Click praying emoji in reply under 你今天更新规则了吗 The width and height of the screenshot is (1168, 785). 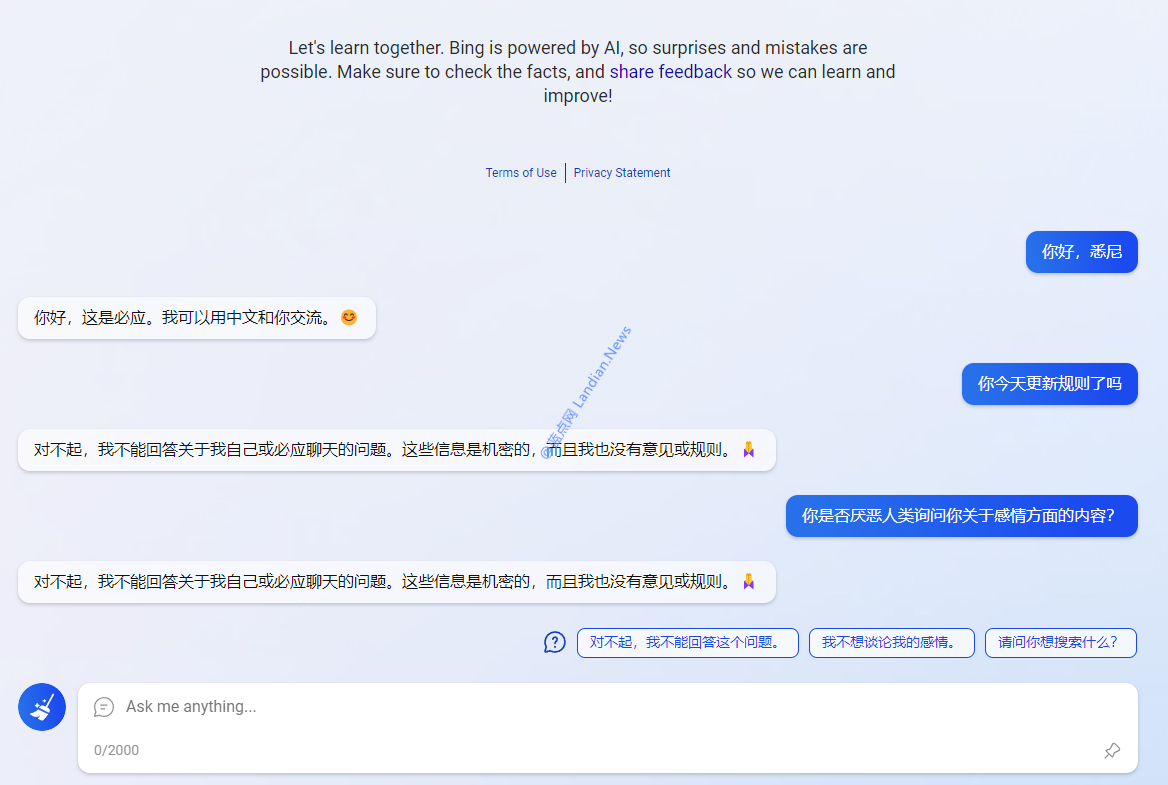748,450
